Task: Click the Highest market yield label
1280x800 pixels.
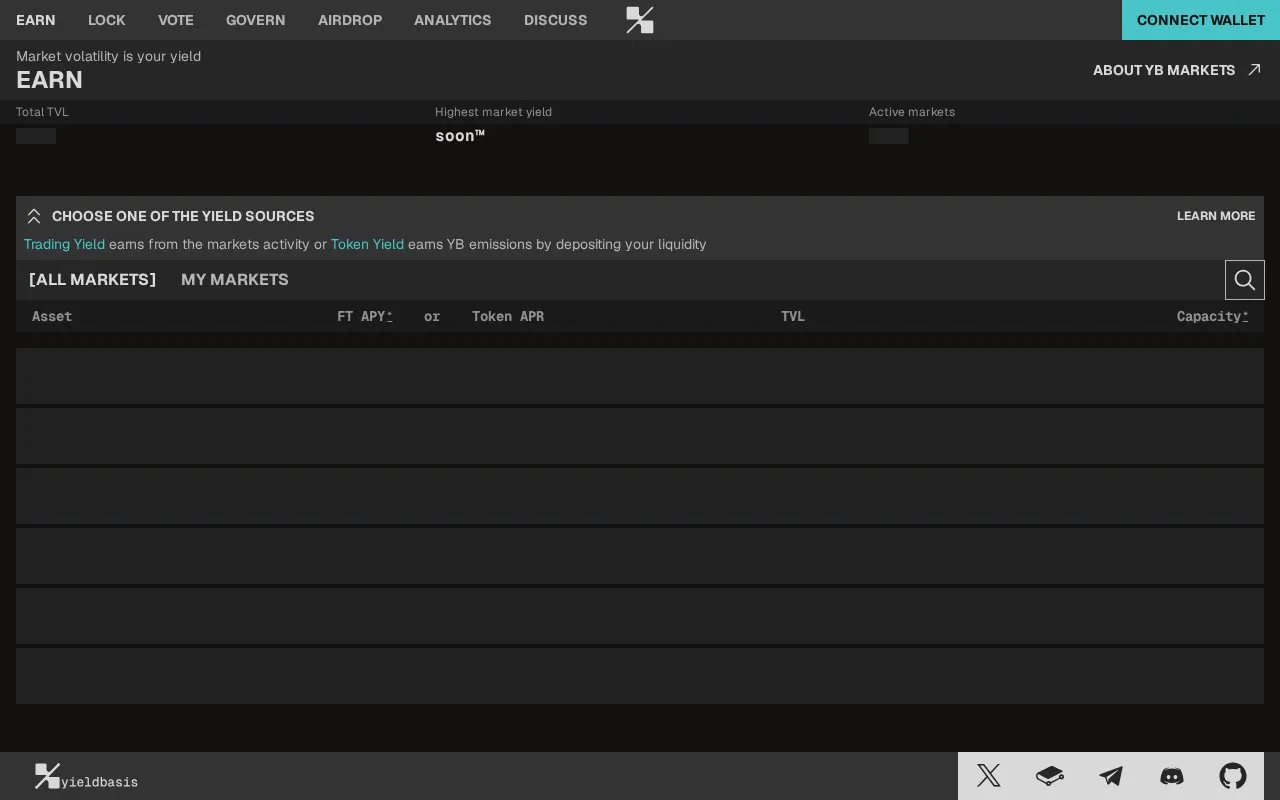Action: (493, 112)
